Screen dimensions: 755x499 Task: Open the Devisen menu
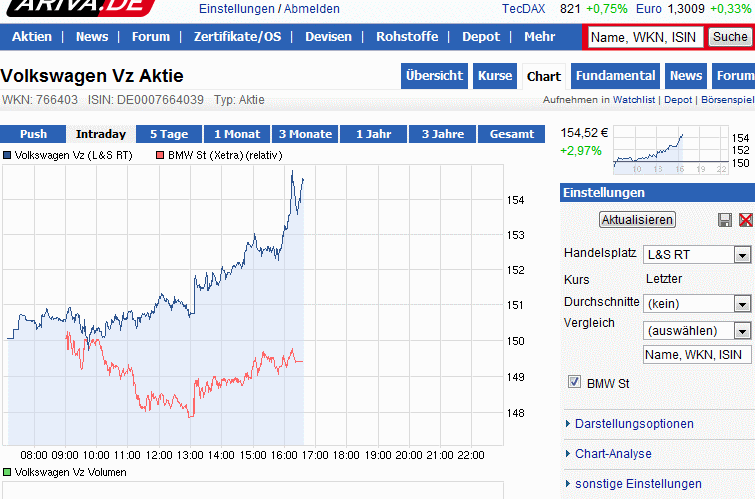pyautogui.click(x=328, y=37)
